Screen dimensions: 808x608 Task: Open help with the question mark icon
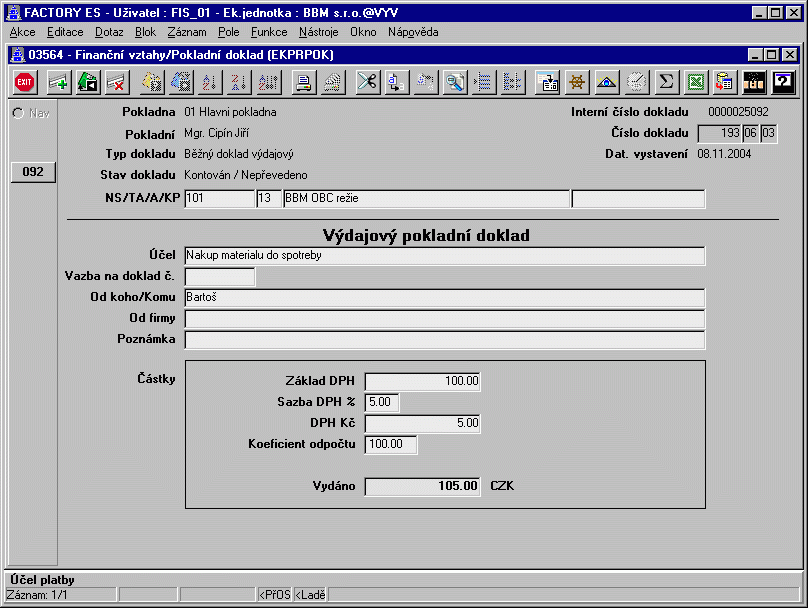783,82
